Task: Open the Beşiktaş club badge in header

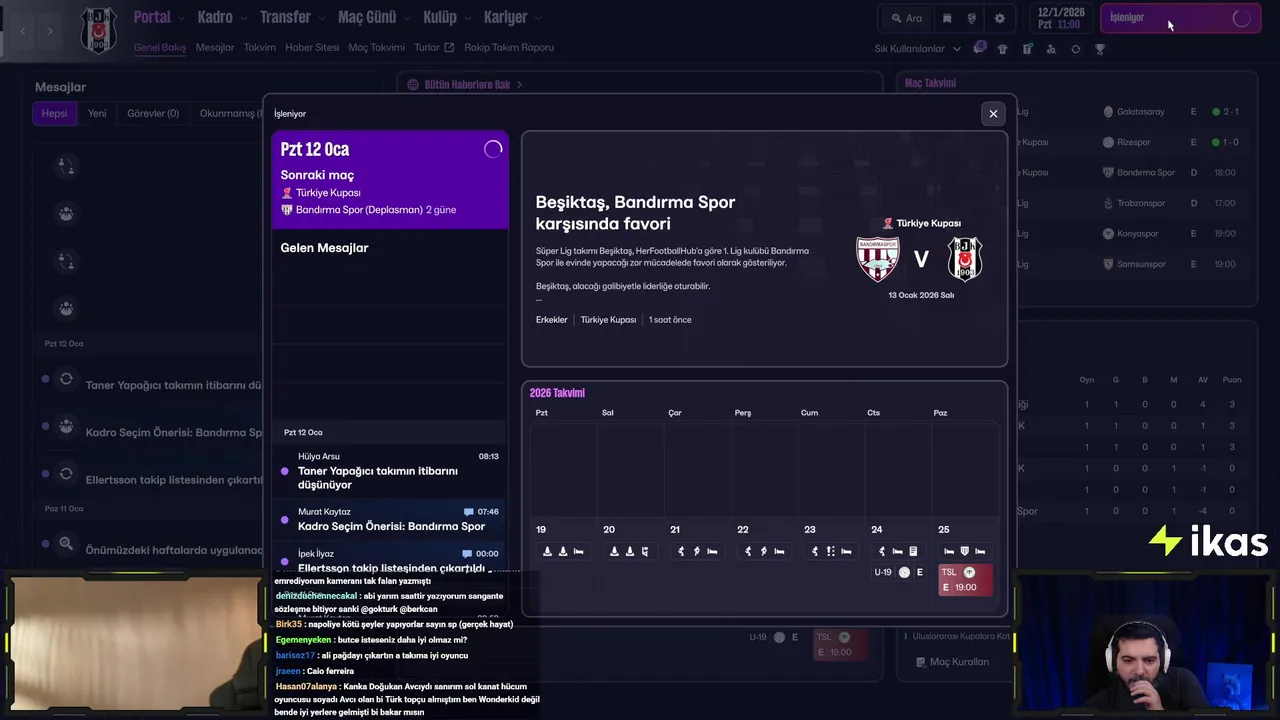Action: tap(99, 30)
